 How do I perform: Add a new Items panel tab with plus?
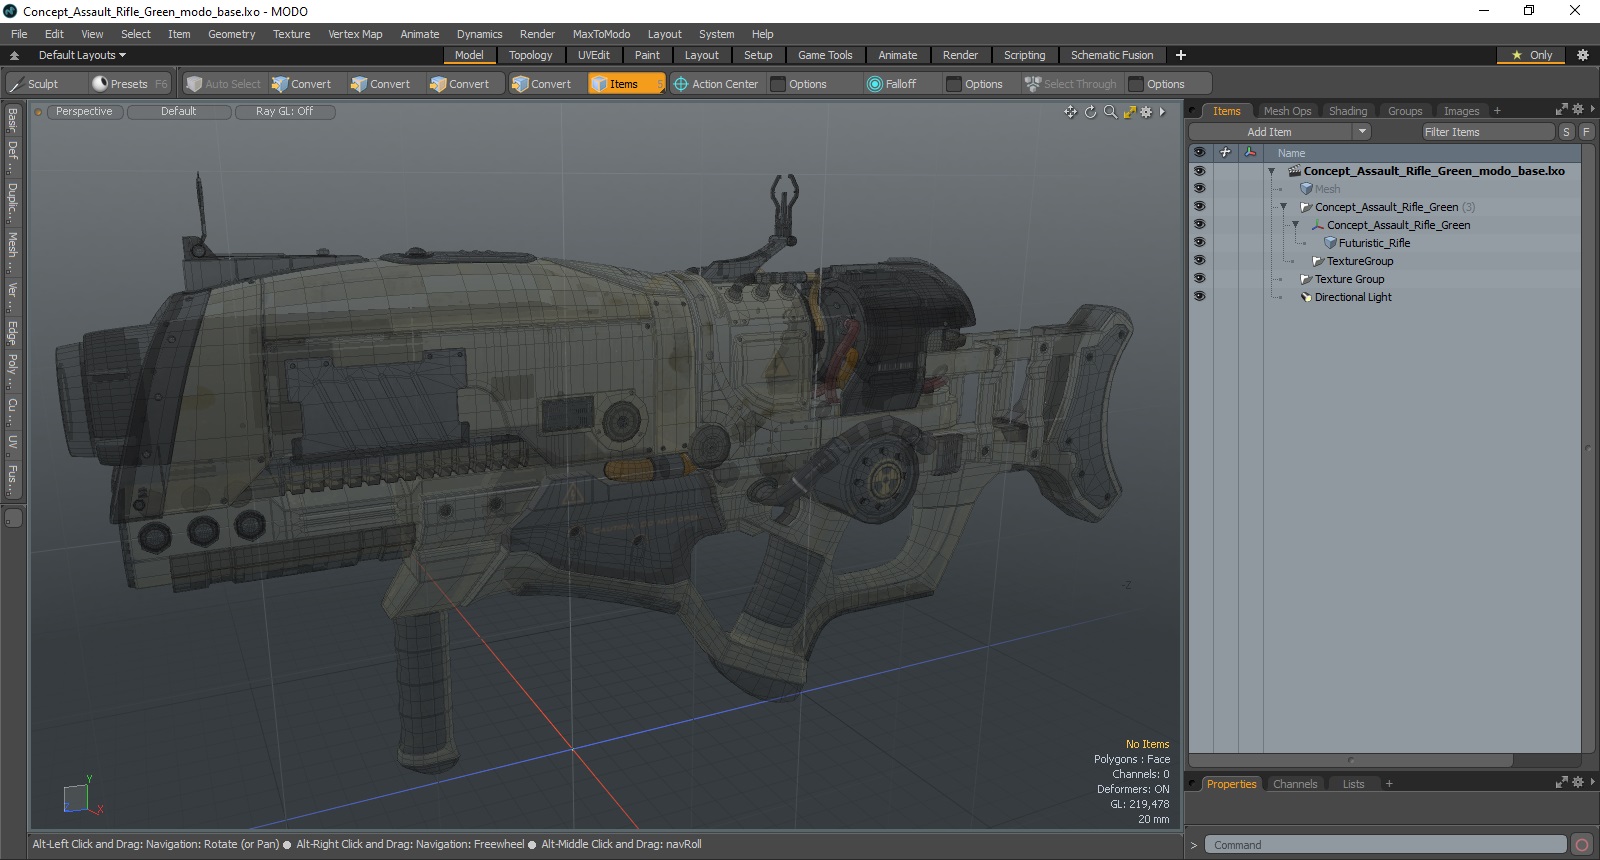pyautogui.click(x=1497, y=111)
